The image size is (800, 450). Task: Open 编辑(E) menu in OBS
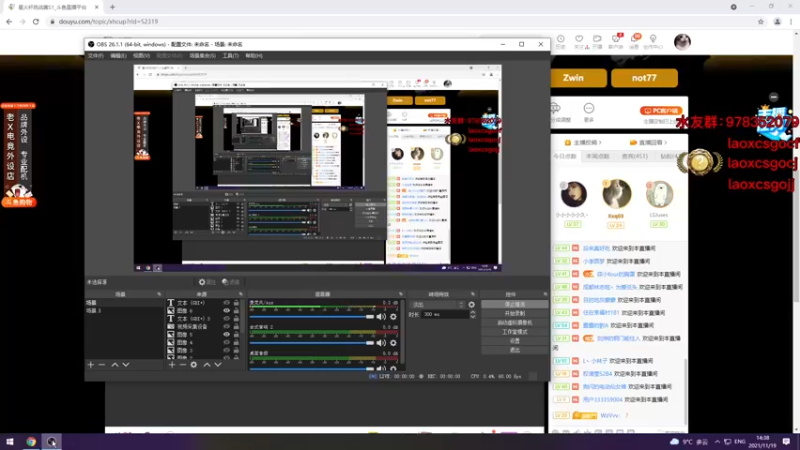pyautogui.click(x=118, y=56)
